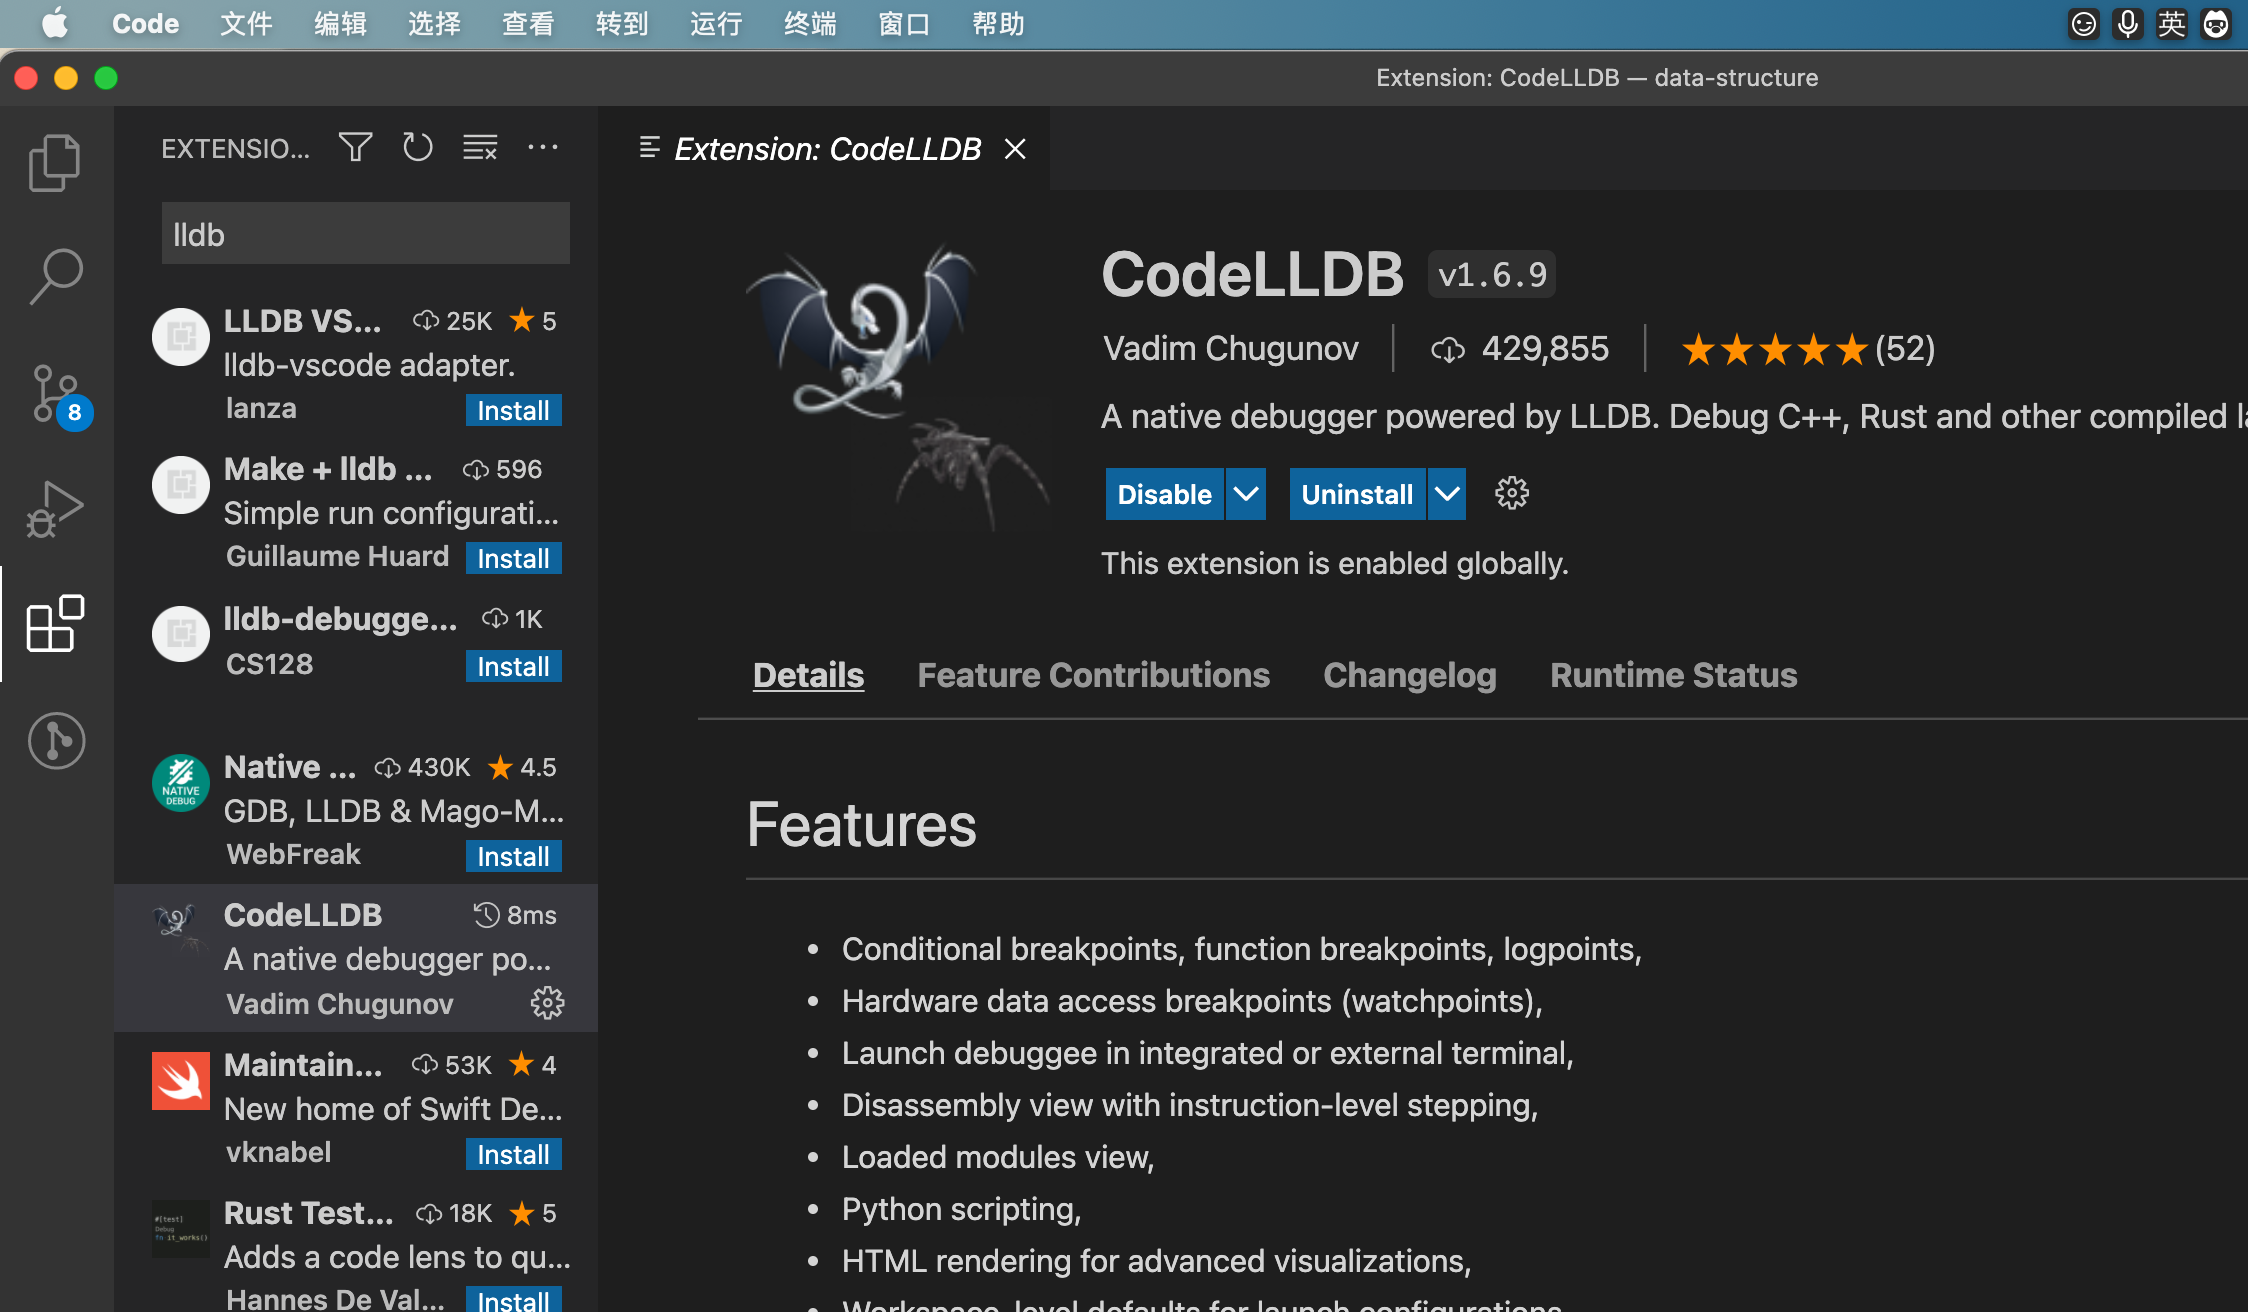The width and height of the screenshot is (2248, 1312).
Task: Refresh the extensions list
Action: (417, 148)
